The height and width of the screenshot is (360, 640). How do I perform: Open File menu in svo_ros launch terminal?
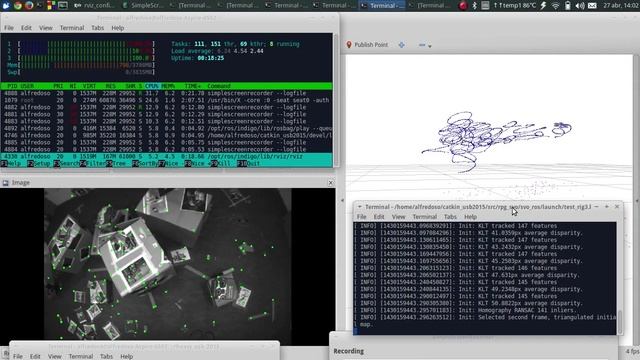pos(362,217)
